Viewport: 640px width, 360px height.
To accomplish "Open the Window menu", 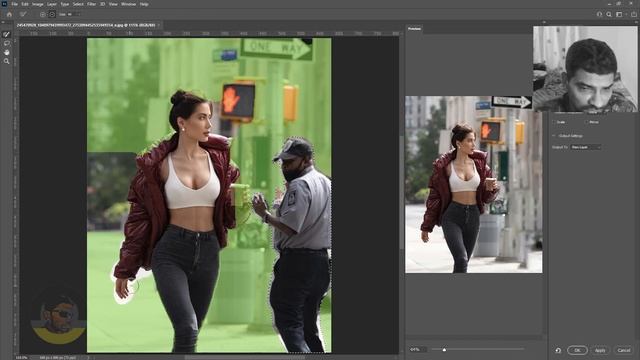I will pyautogui.click(x=128, y=4).
